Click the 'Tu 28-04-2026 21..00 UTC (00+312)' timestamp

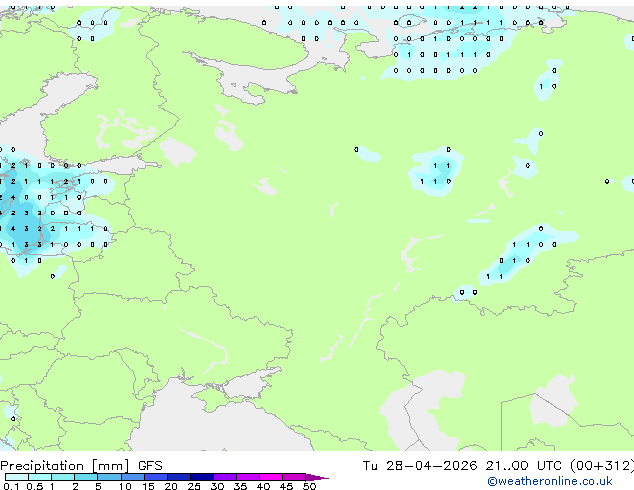[498, 466]
